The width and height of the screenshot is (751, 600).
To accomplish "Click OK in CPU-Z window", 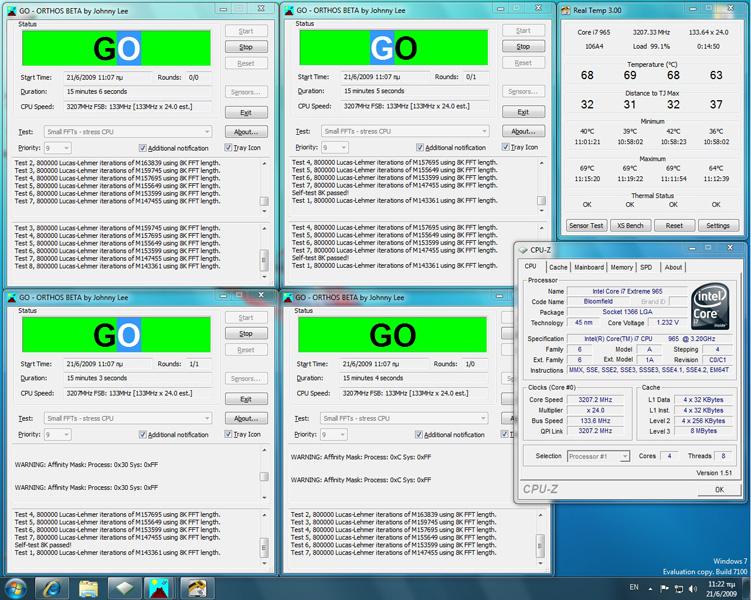I will (x=719, y=489).
